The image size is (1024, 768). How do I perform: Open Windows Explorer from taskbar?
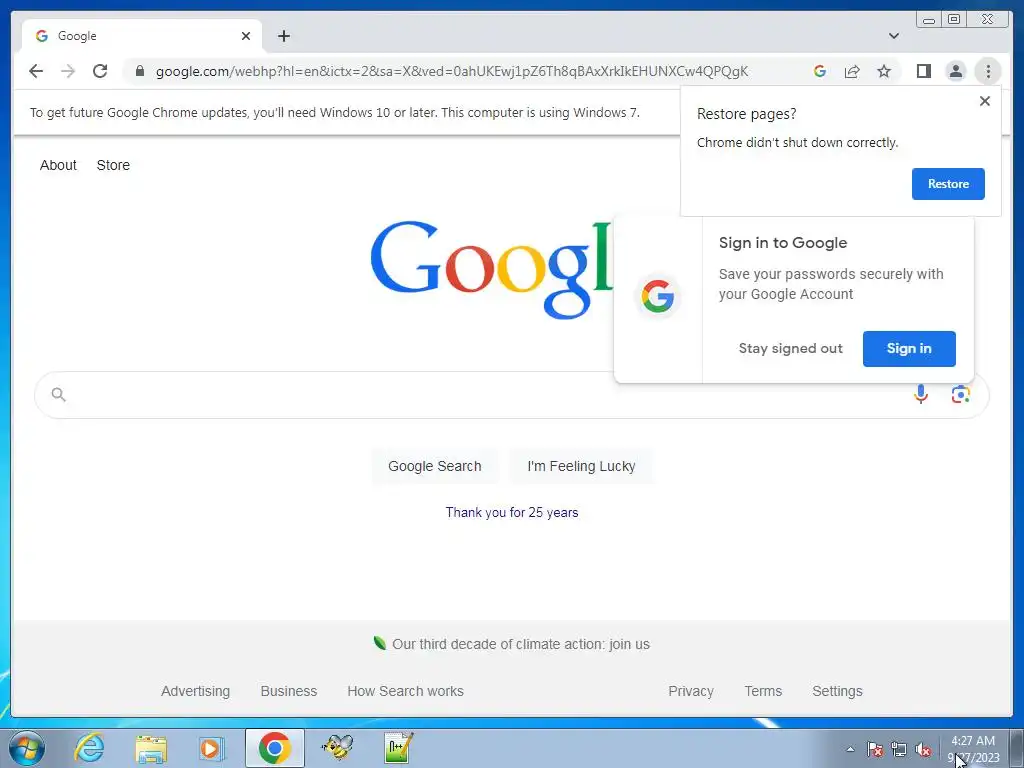click(151, 748)
